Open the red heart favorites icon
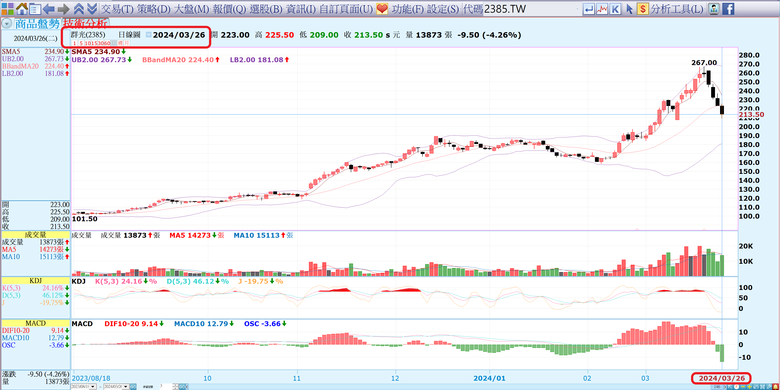 click(382, 8)
